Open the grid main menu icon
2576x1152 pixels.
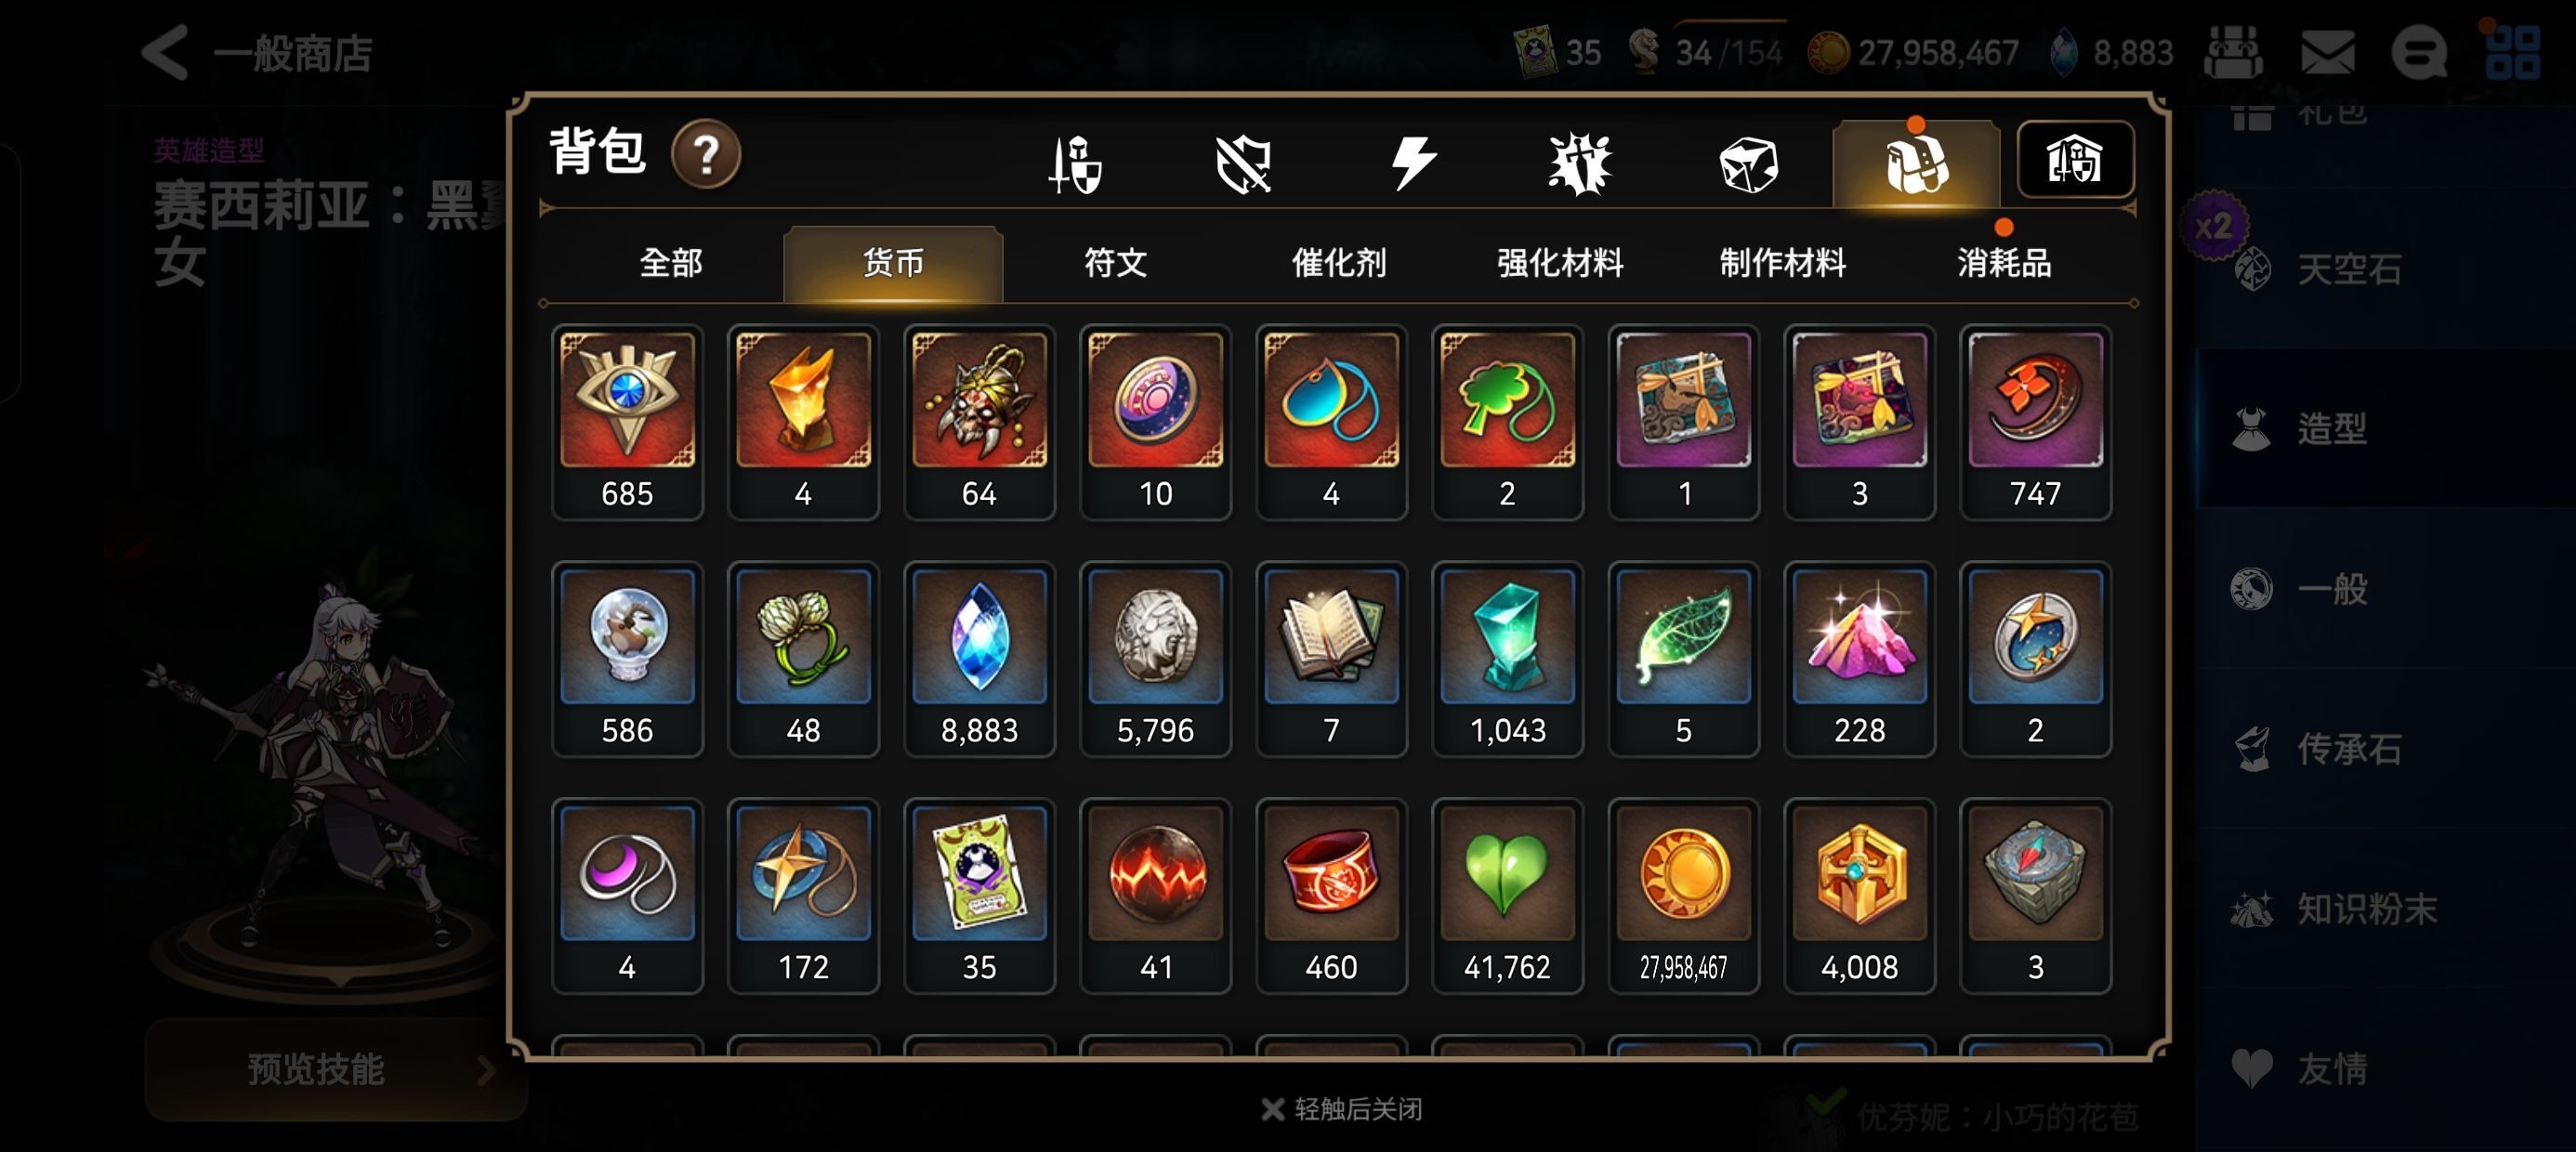[x=2512, y=52]
